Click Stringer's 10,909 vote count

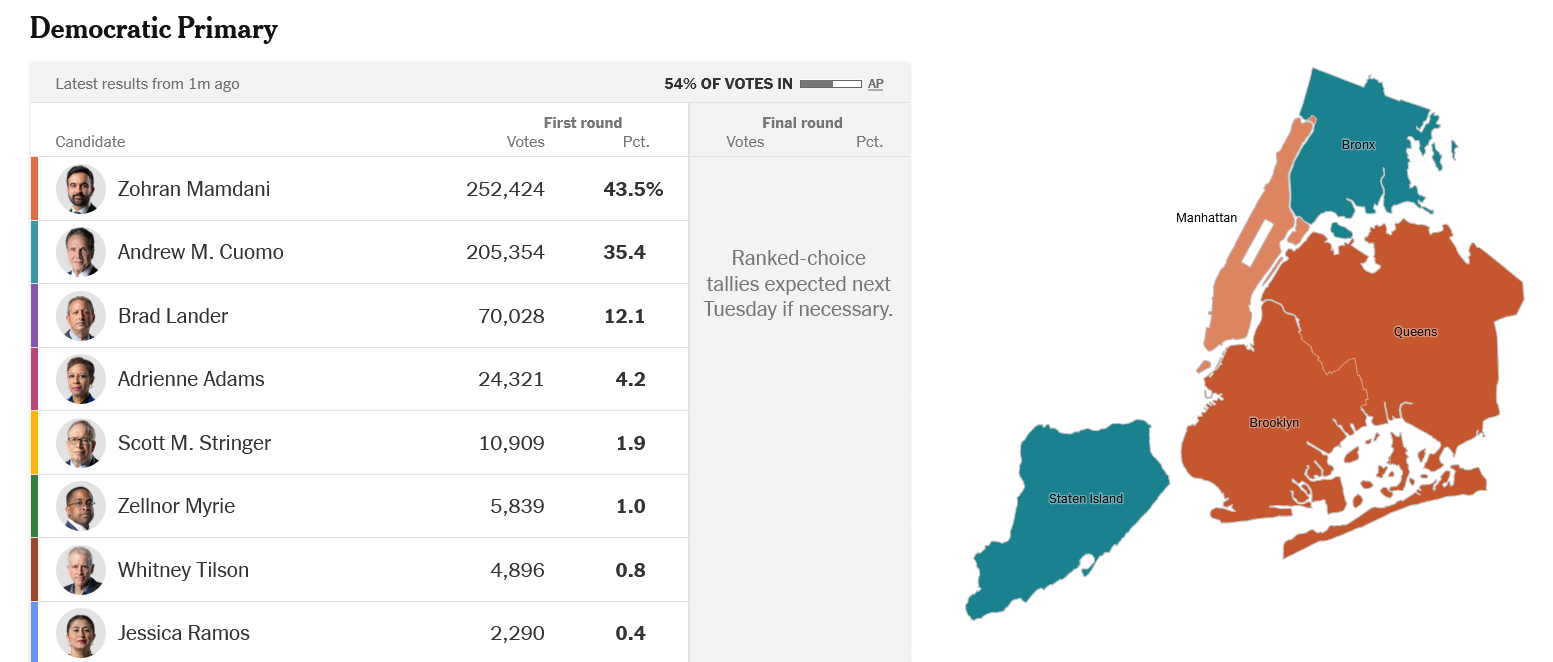click(512, 443)
